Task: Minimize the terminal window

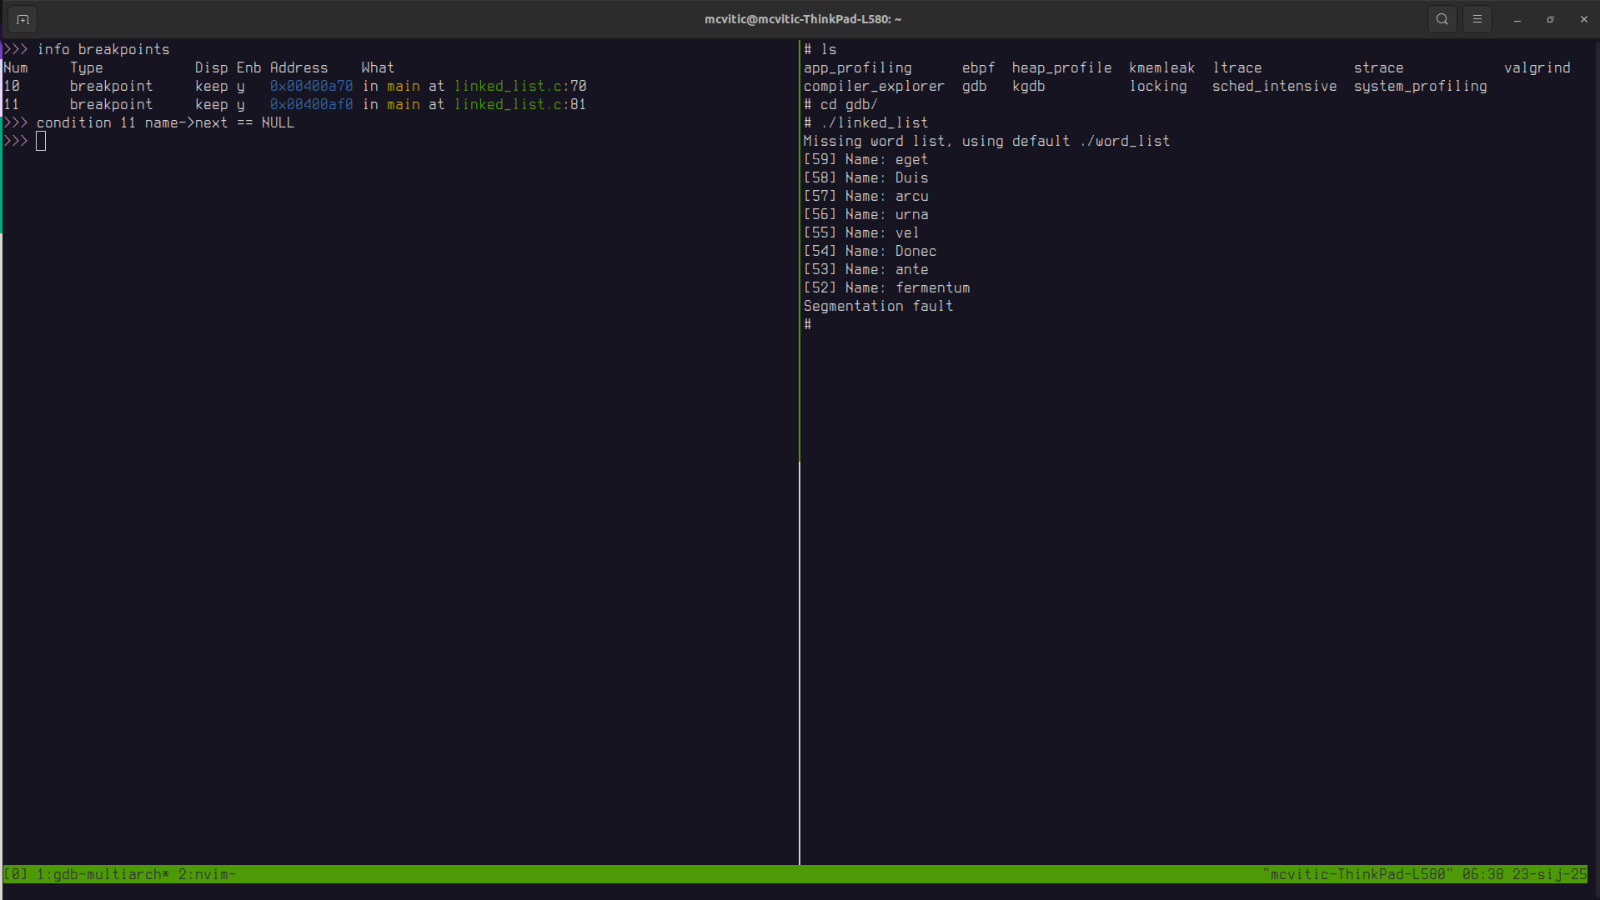Action: [1517, 19]
